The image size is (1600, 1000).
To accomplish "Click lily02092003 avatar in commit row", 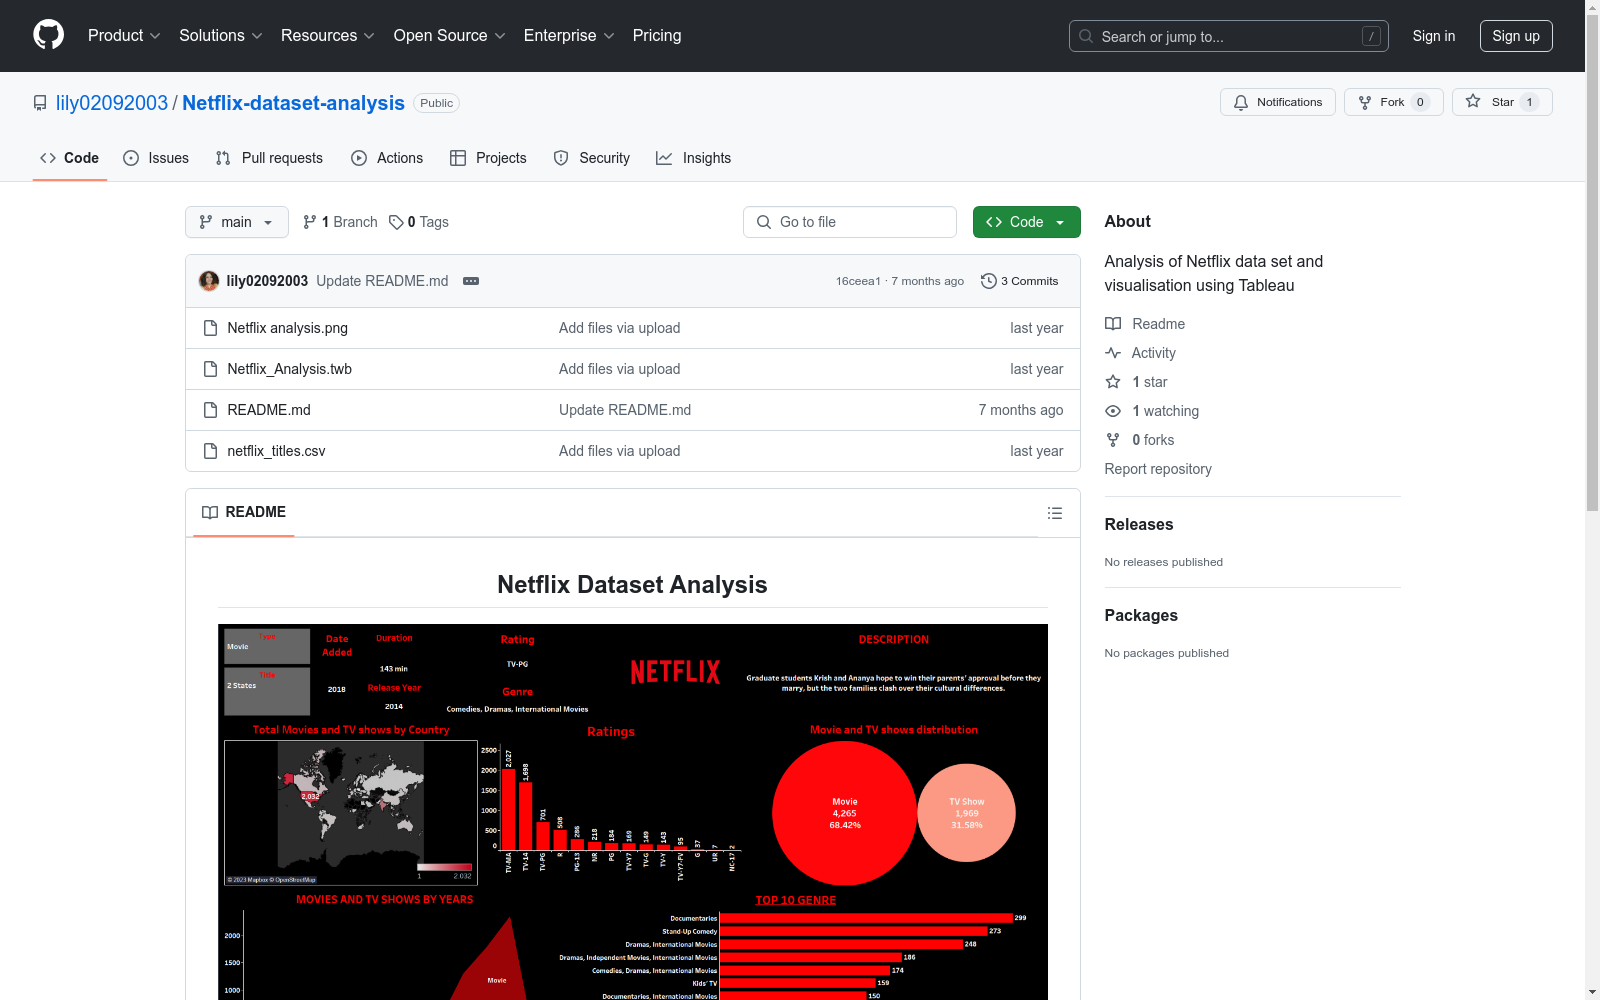I will [209, 281].
